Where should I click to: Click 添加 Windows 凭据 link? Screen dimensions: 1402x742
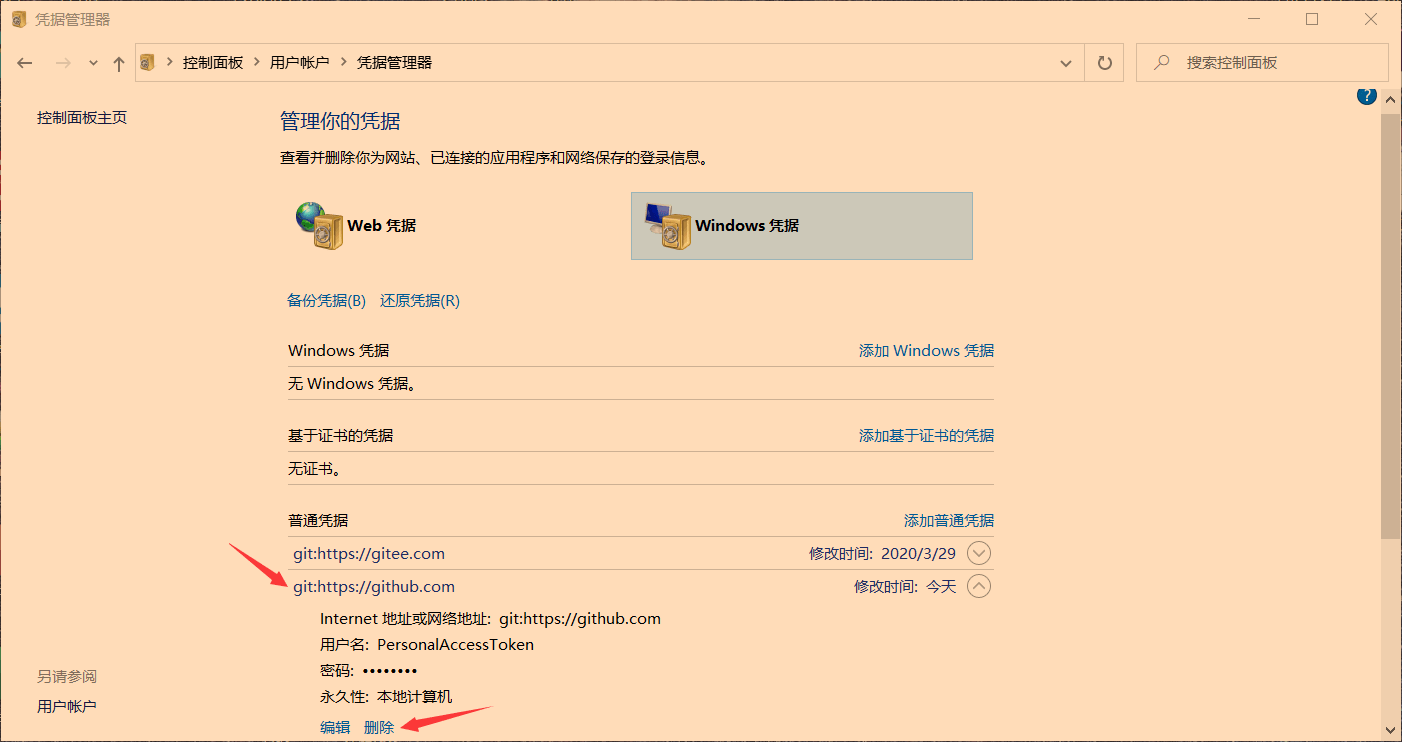926,350
